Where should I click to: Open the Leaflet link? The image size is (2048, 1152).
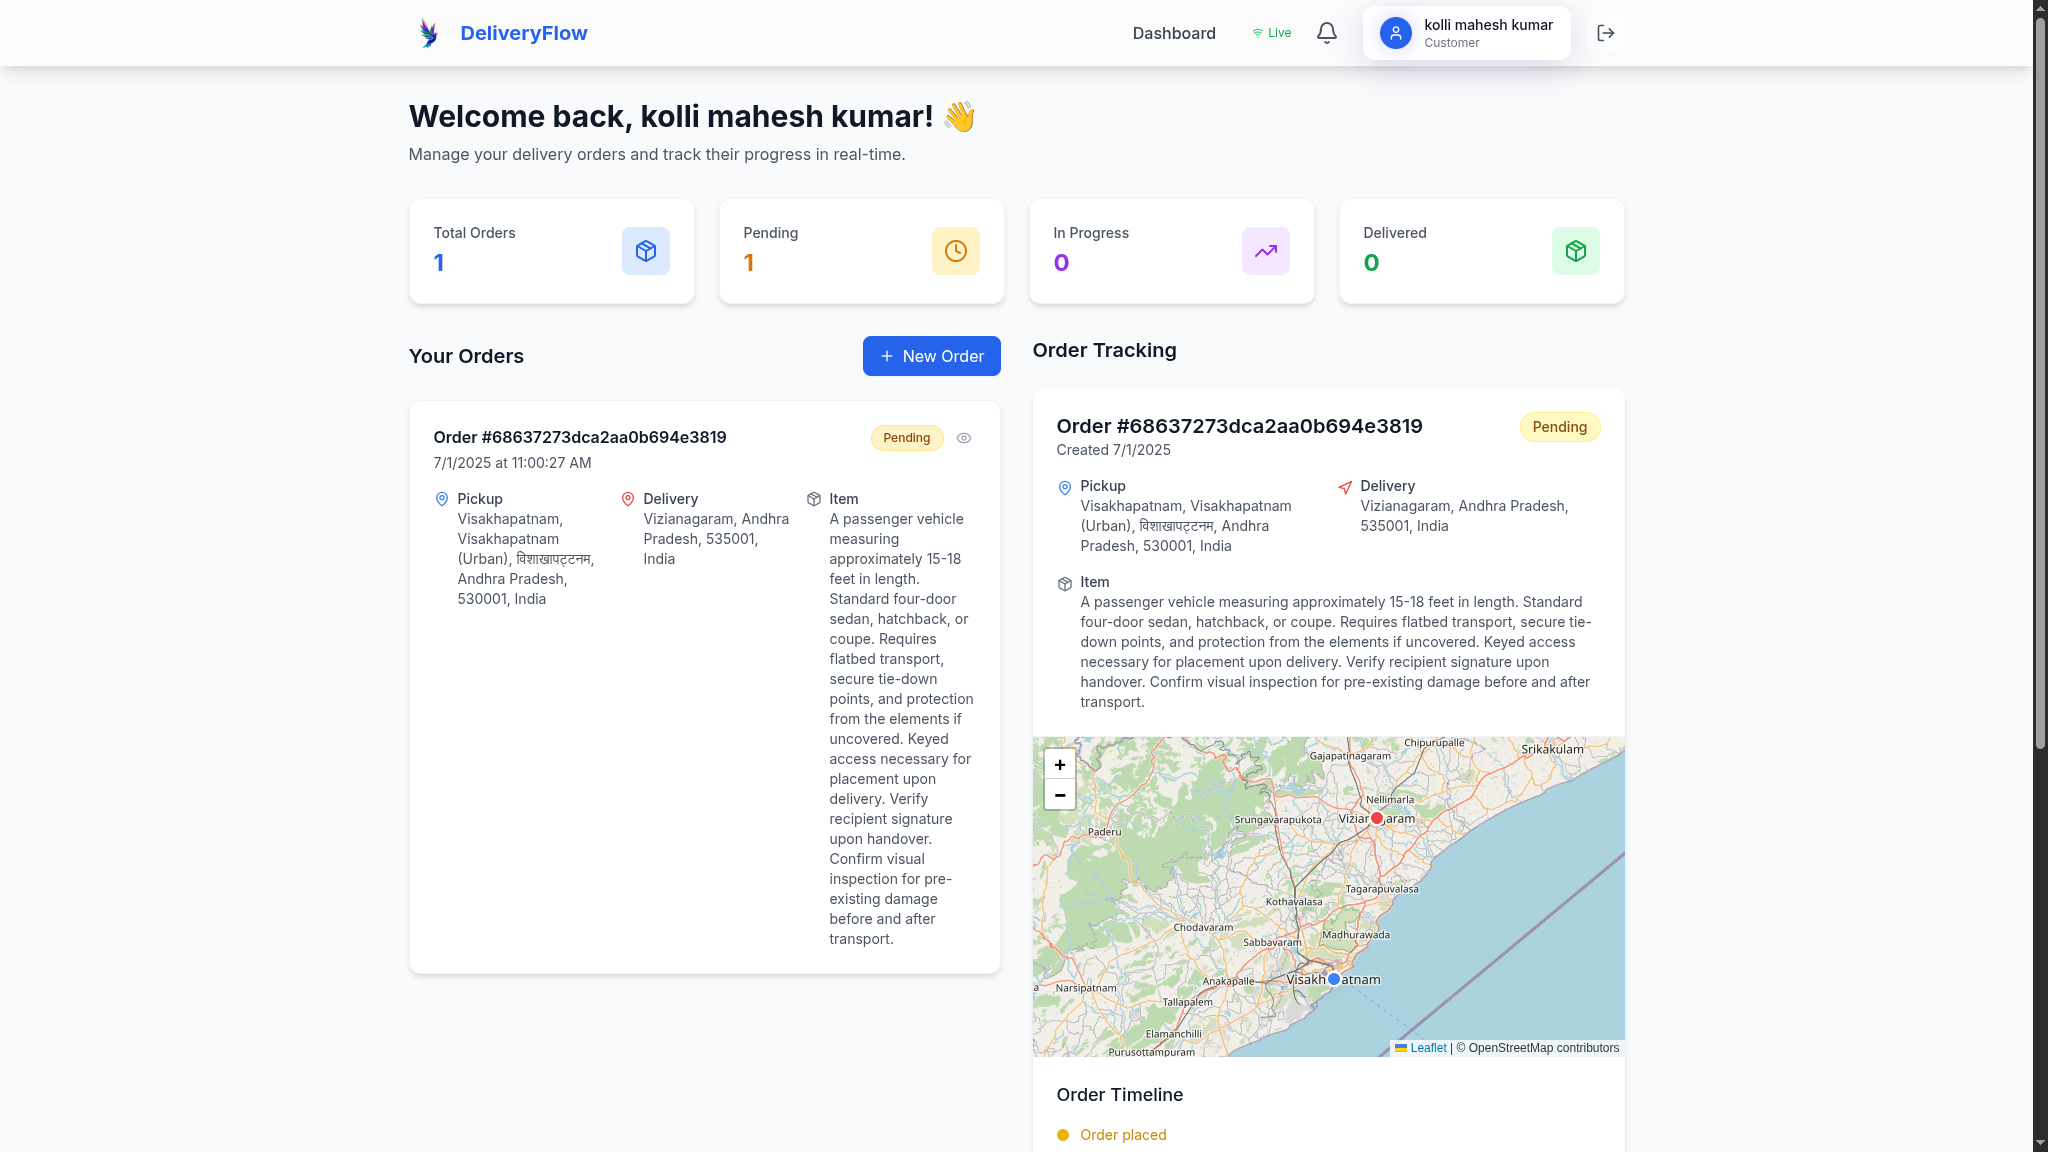(1428, 1048)
